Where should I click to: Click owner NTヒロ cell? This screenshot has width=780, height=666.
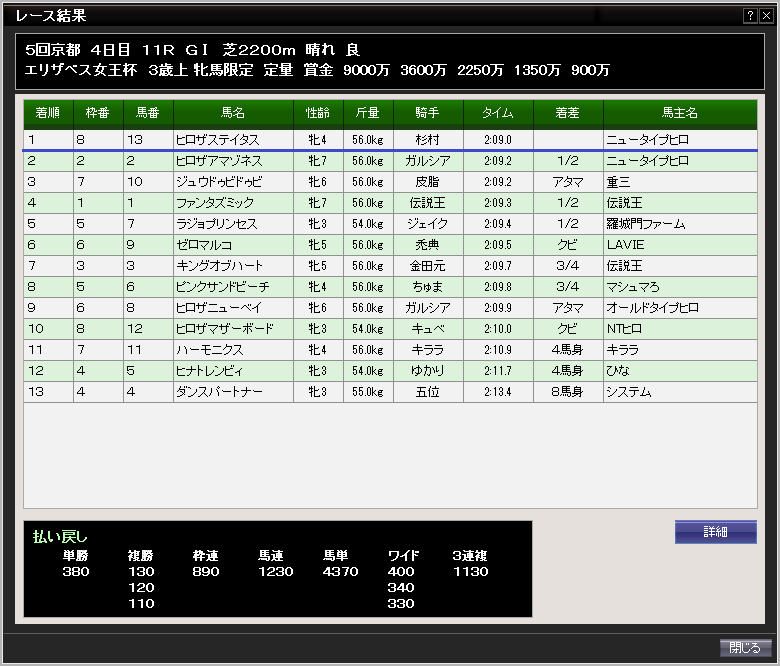coord(680,329)
